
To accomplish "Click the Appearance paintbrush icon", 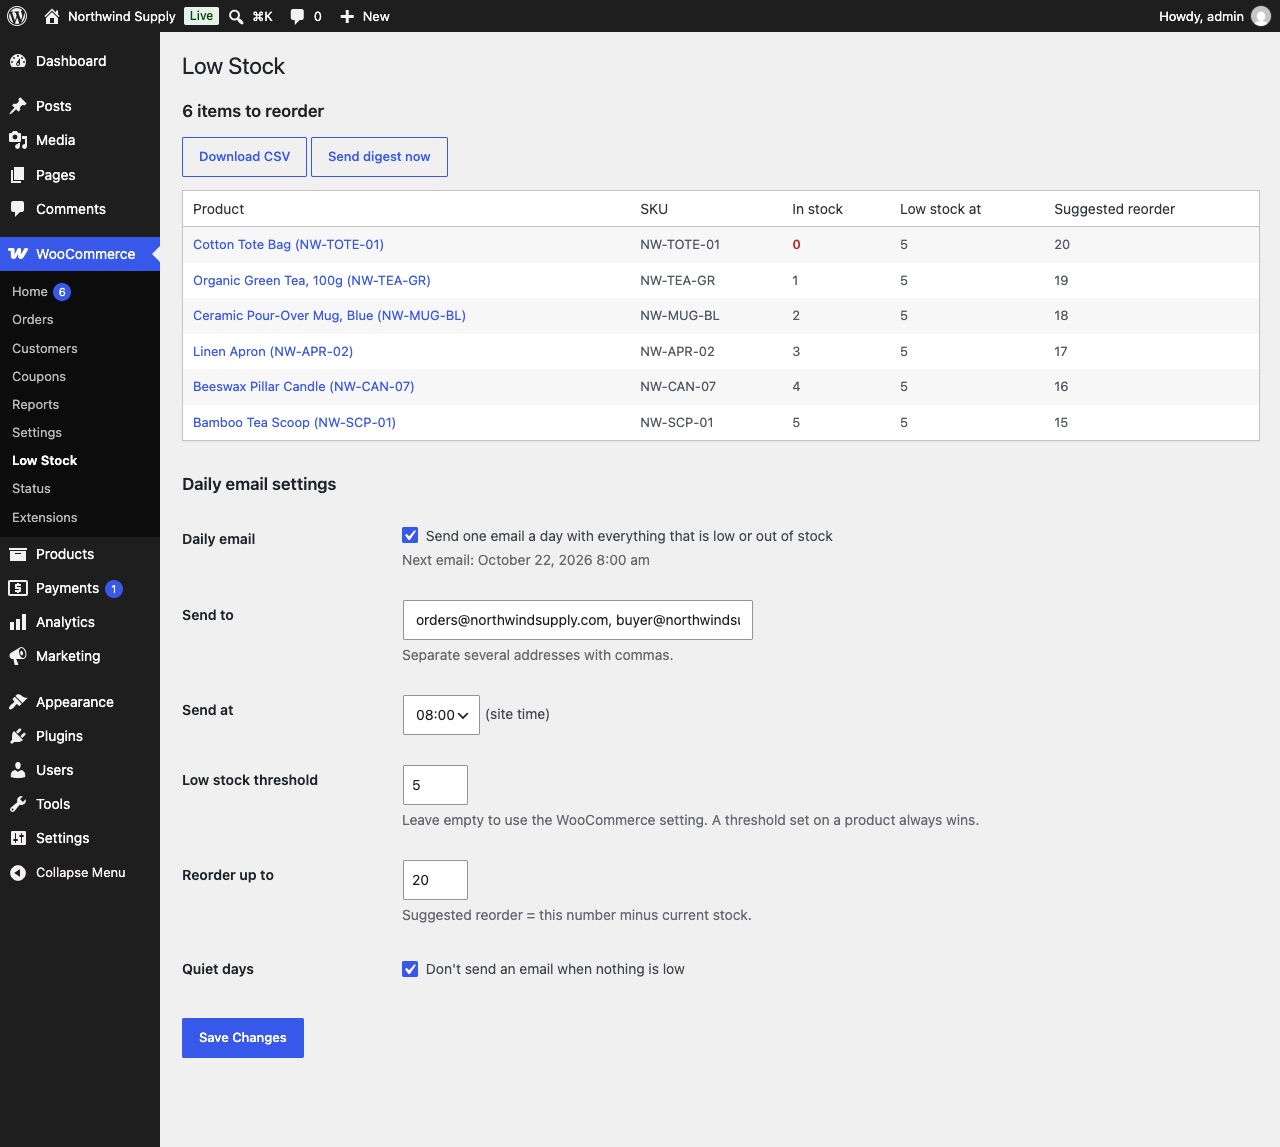I will pos(18,702).
